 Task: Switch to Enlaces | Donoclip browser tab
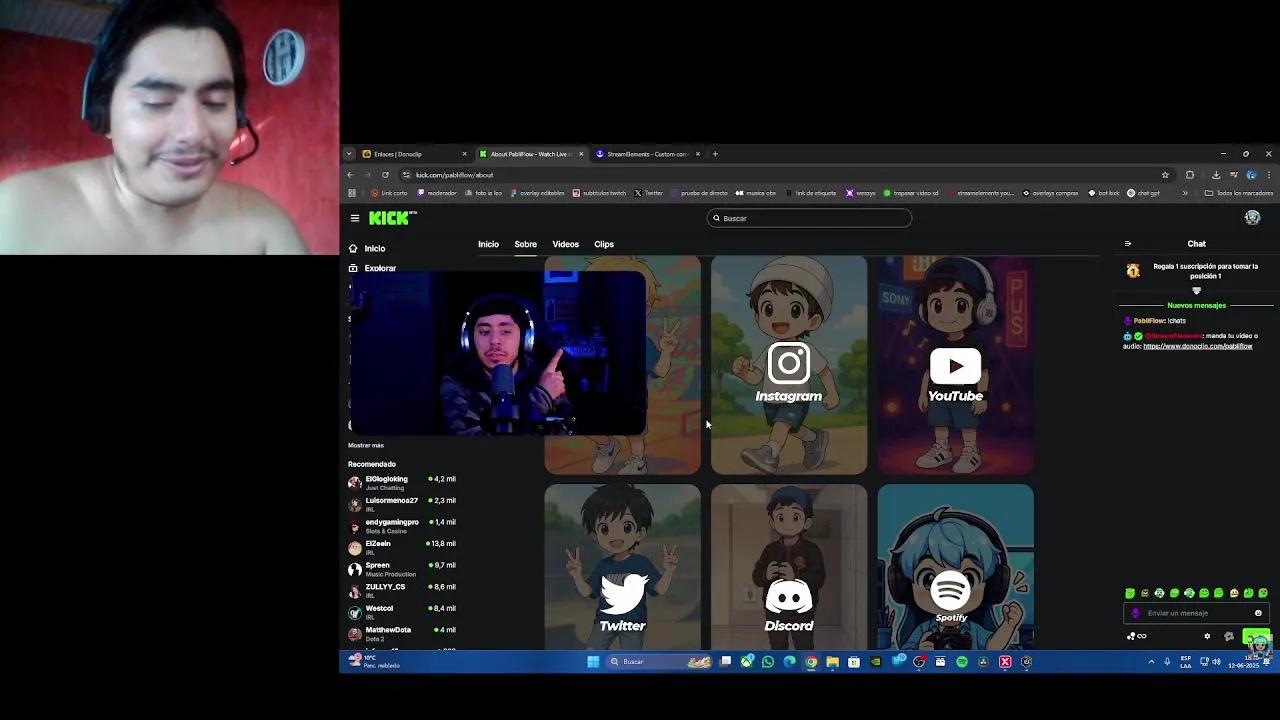coord(413,154)
